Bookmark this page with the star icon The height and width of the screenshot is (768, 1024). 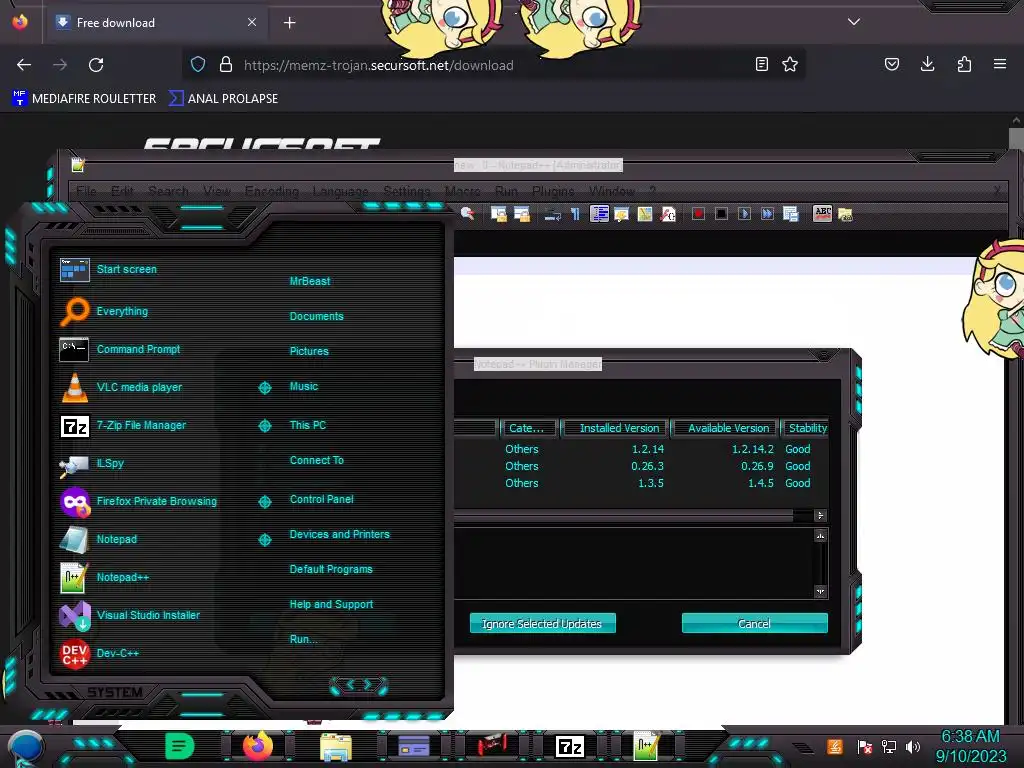[790, 64]
